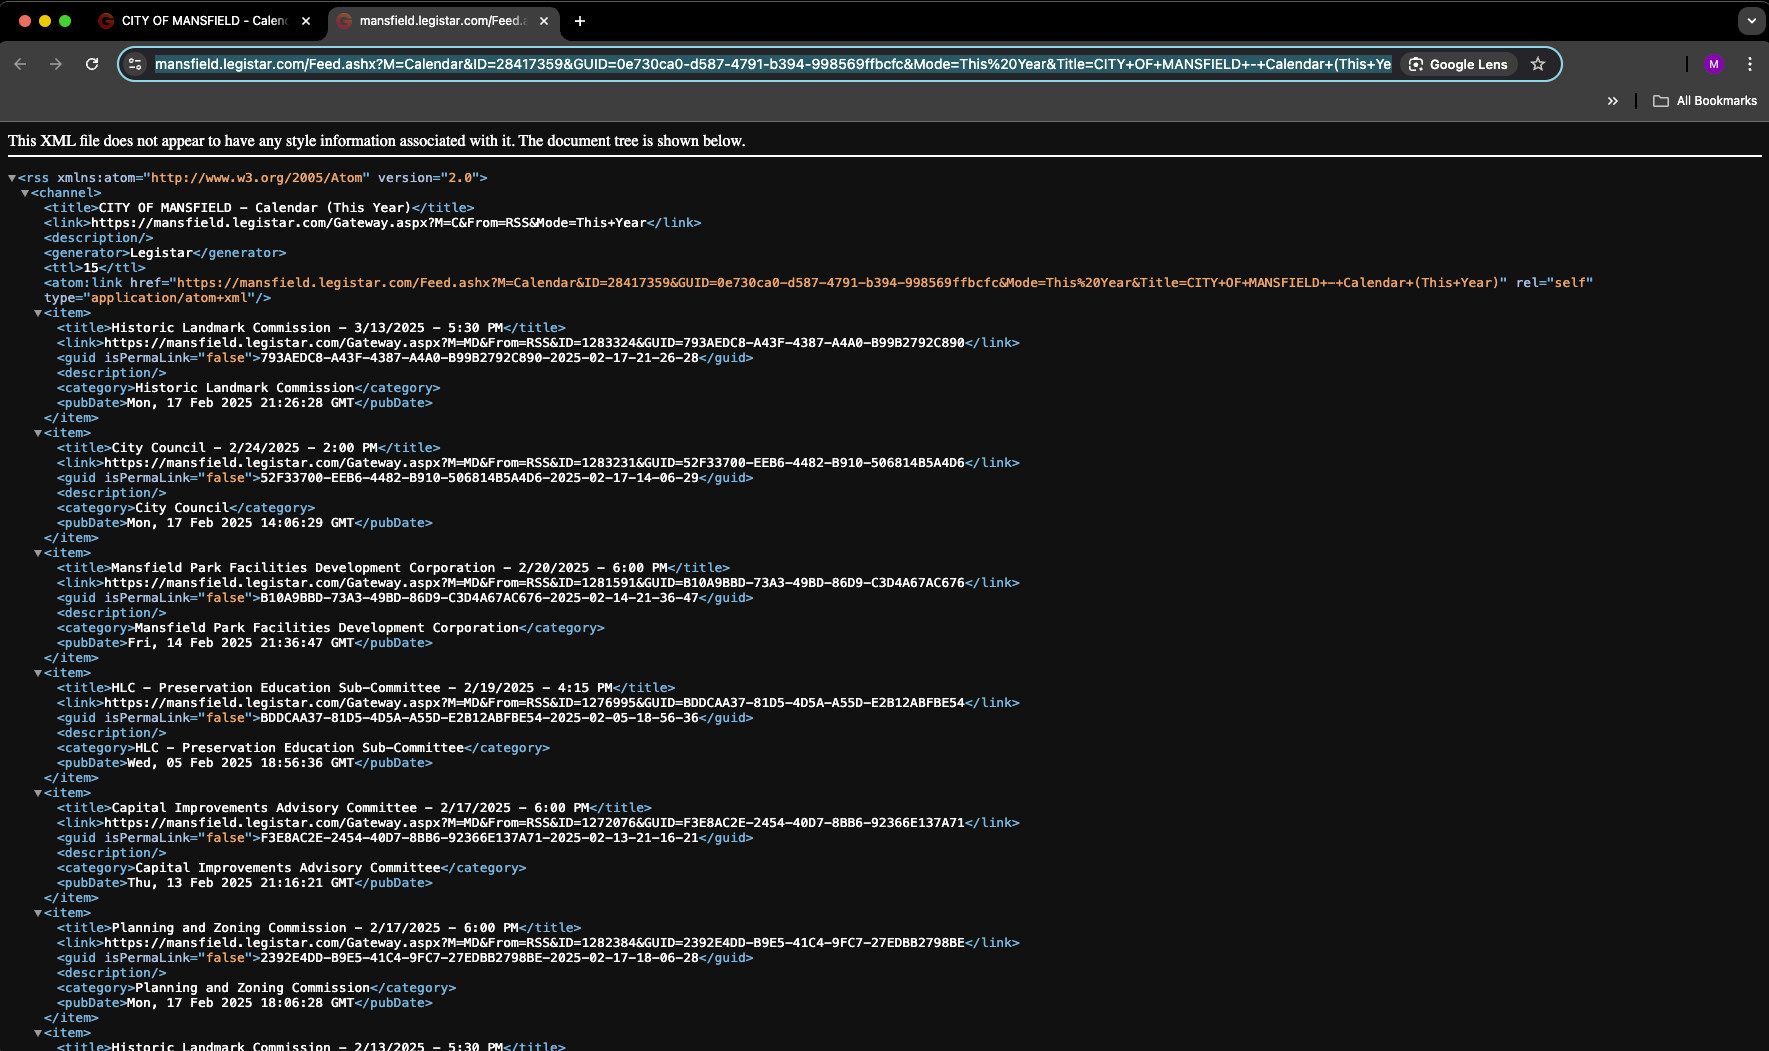Screen dimensions: 1769x1051
Task: Click the ttl value 15
Action: tap(91, 268)
